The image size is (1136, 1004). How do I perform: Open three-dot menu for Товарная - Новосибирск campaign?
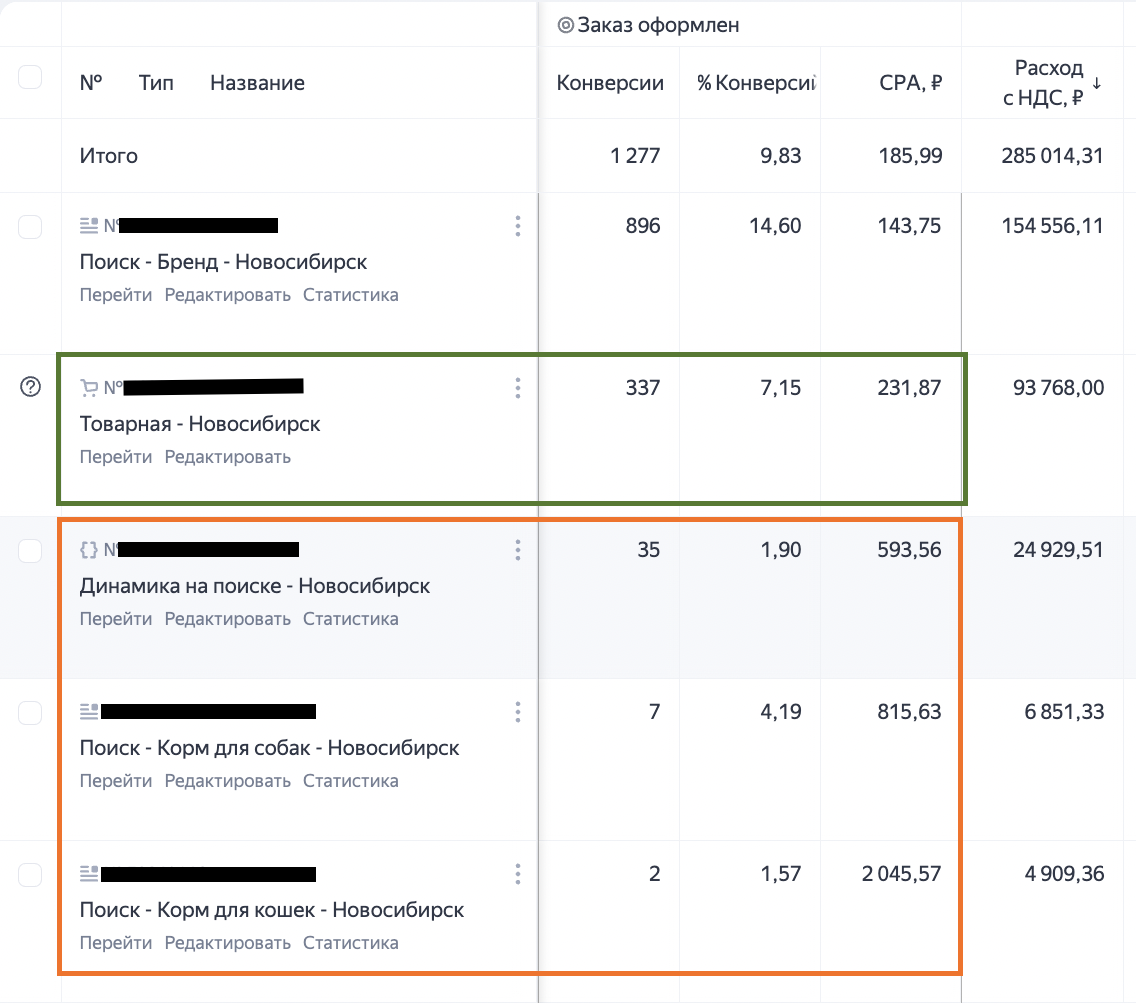[517, 388]
